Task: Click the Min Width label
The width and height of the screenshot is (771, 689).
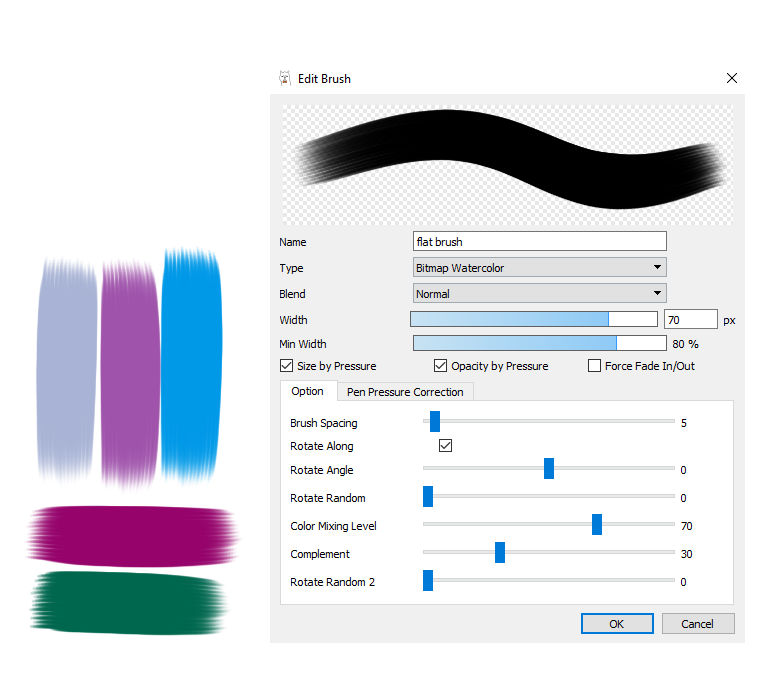Action: pos(303,344)
